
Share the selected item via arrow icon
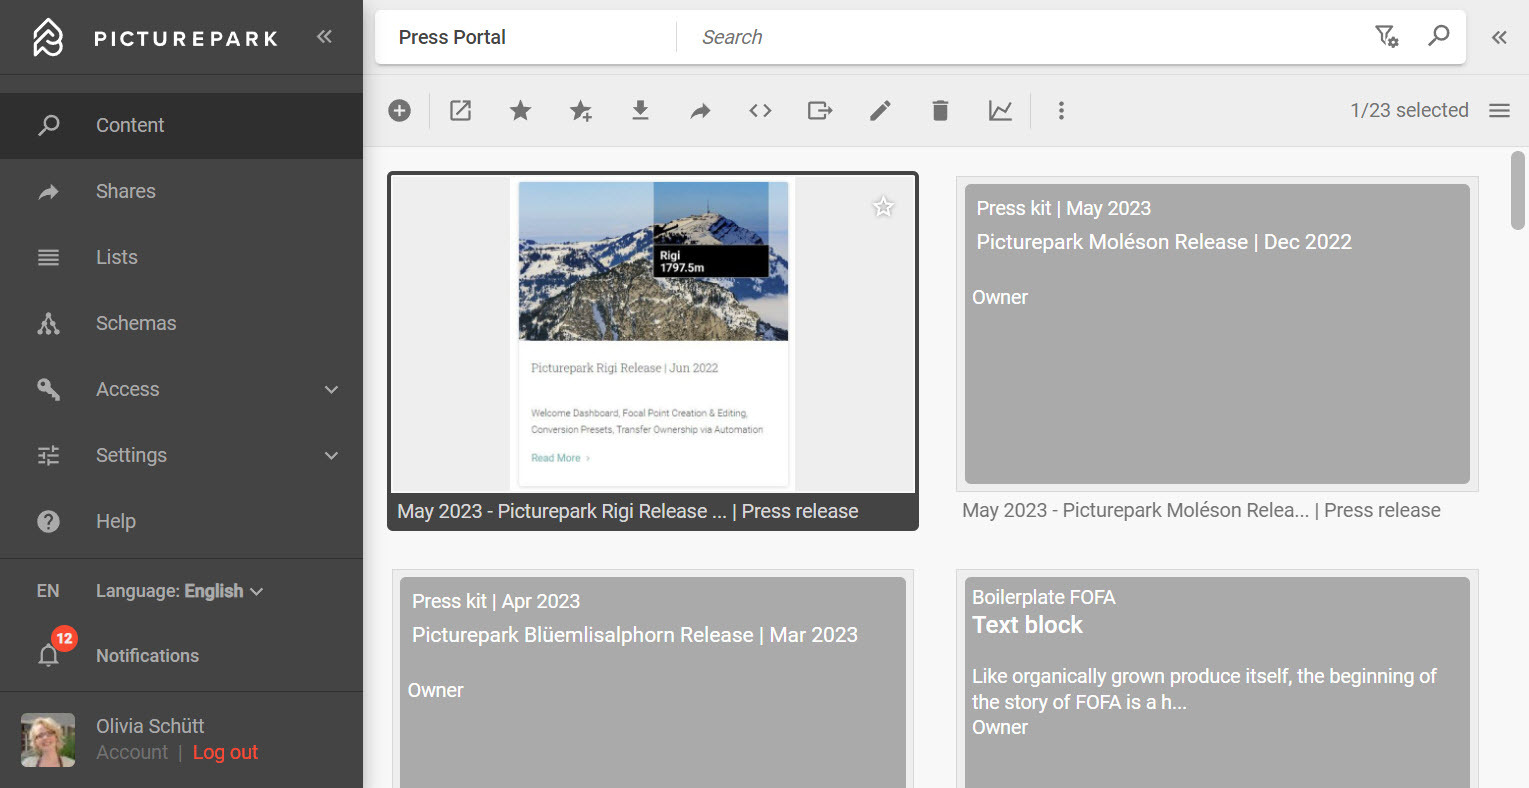pos(700,110)
